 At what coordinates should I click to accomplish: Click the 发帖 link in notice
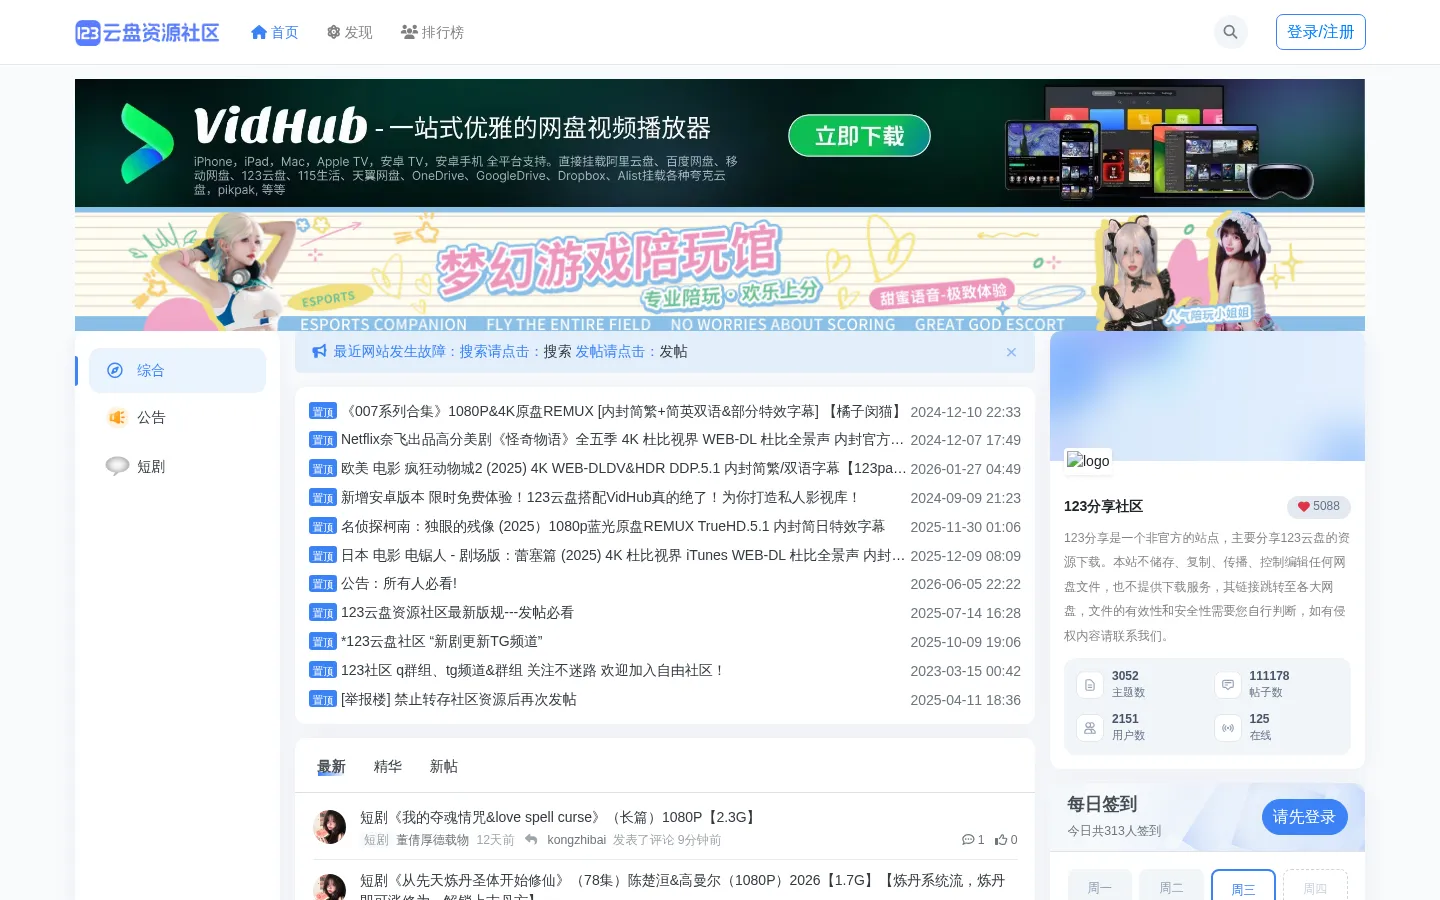click(673, 352)
